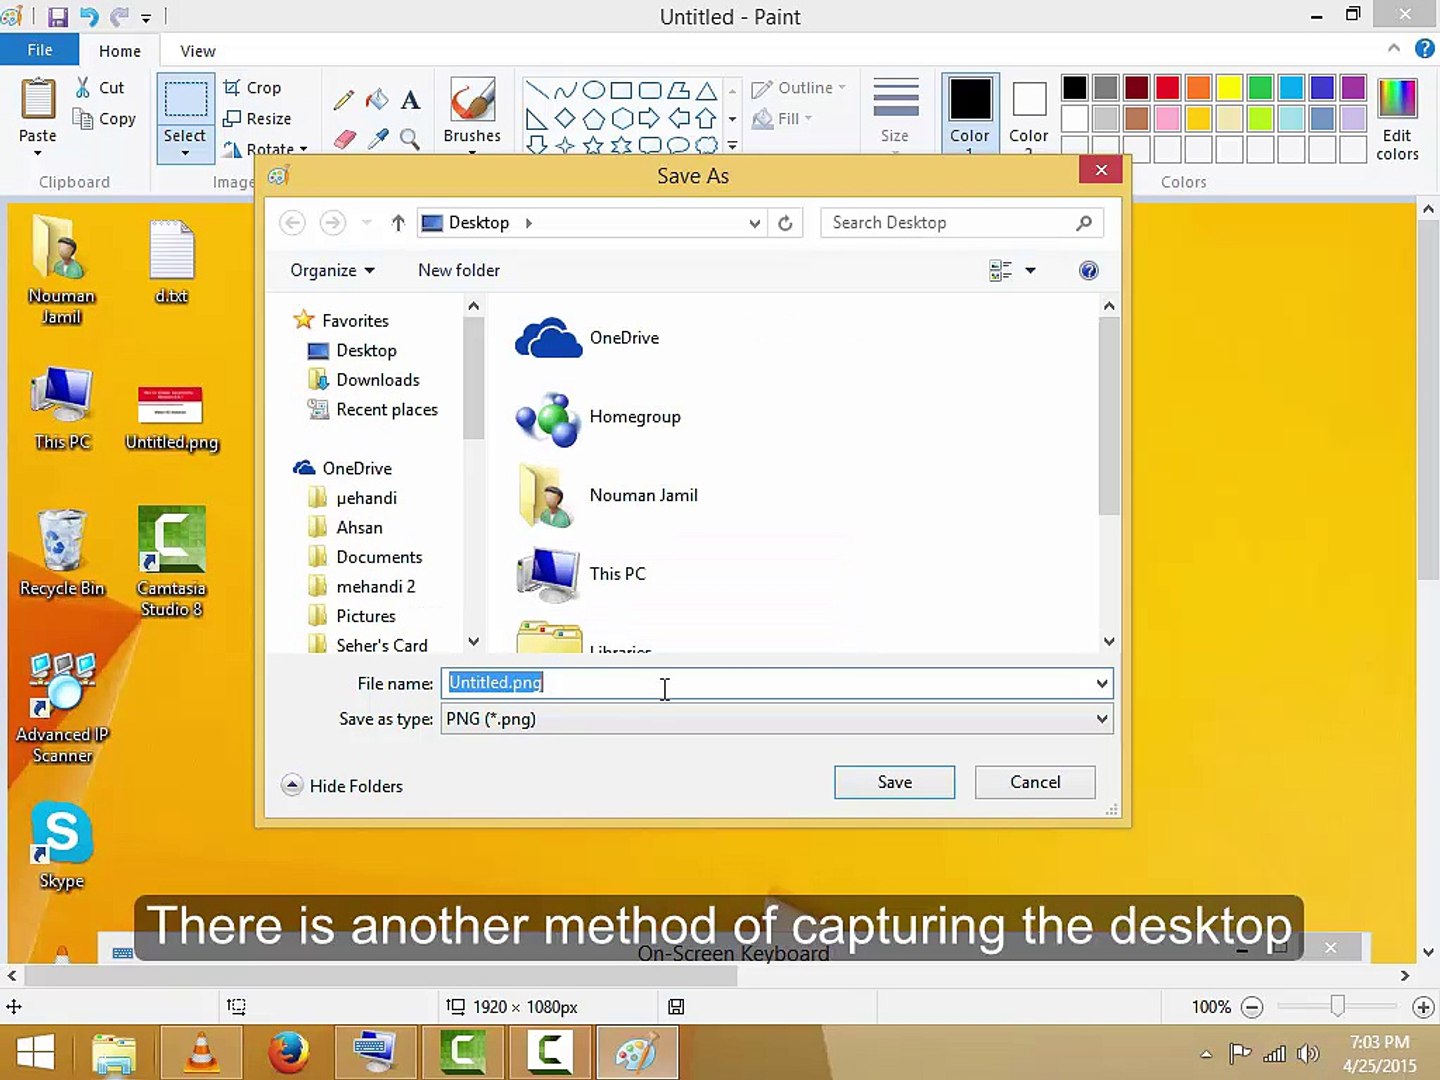The width and height of the screenshot is (1440, 1080).
Task: Switch to the View ribbon tab
Action: (x=198, y=51)
